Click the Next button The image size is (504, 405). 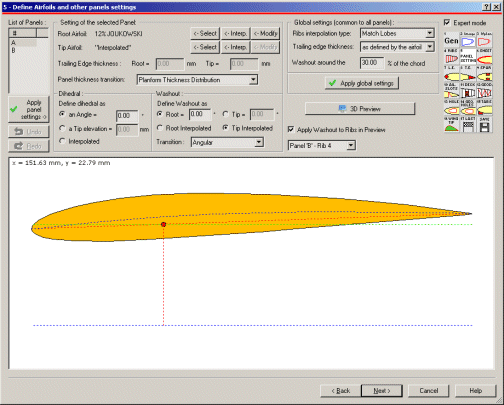[x=382, y=391]
